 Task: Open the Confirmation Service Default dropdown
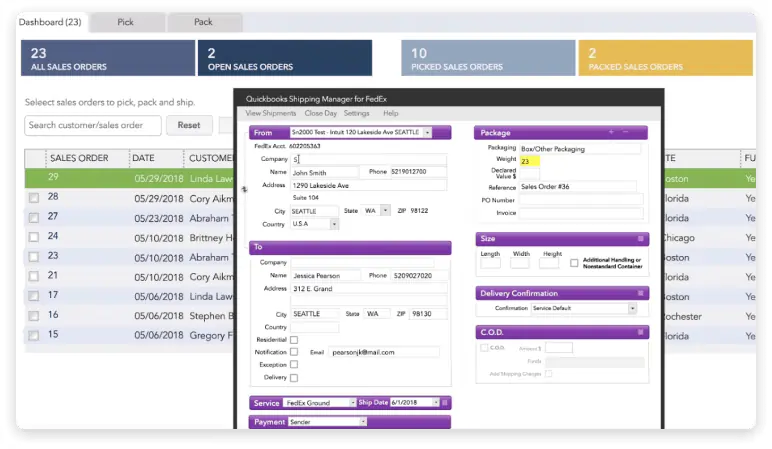(x=632, y=308)
